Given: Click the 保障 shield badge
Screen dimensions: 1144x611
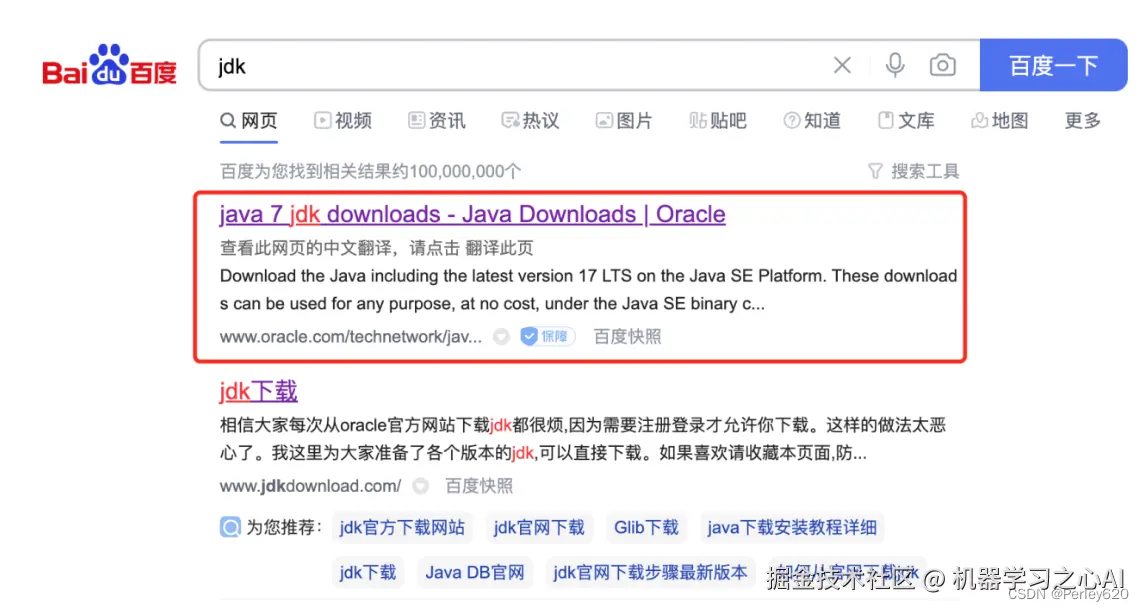Looking at the screenshot, I should (547, 337).
